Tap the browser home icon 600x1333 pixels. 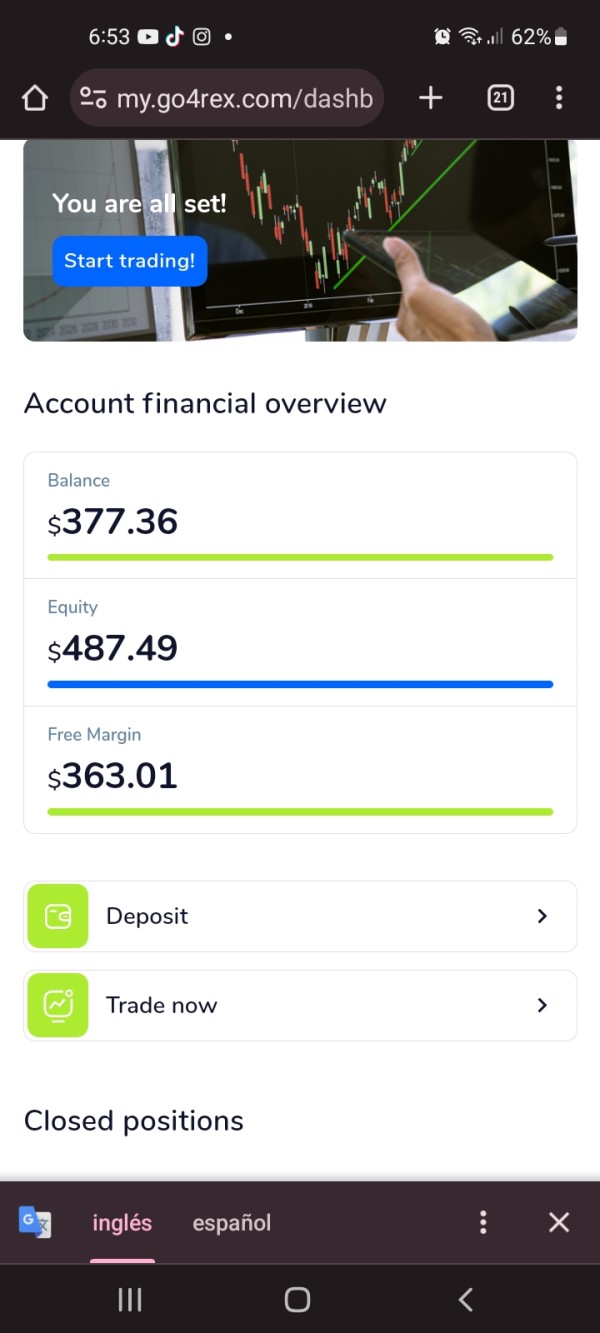pos(35,98)
